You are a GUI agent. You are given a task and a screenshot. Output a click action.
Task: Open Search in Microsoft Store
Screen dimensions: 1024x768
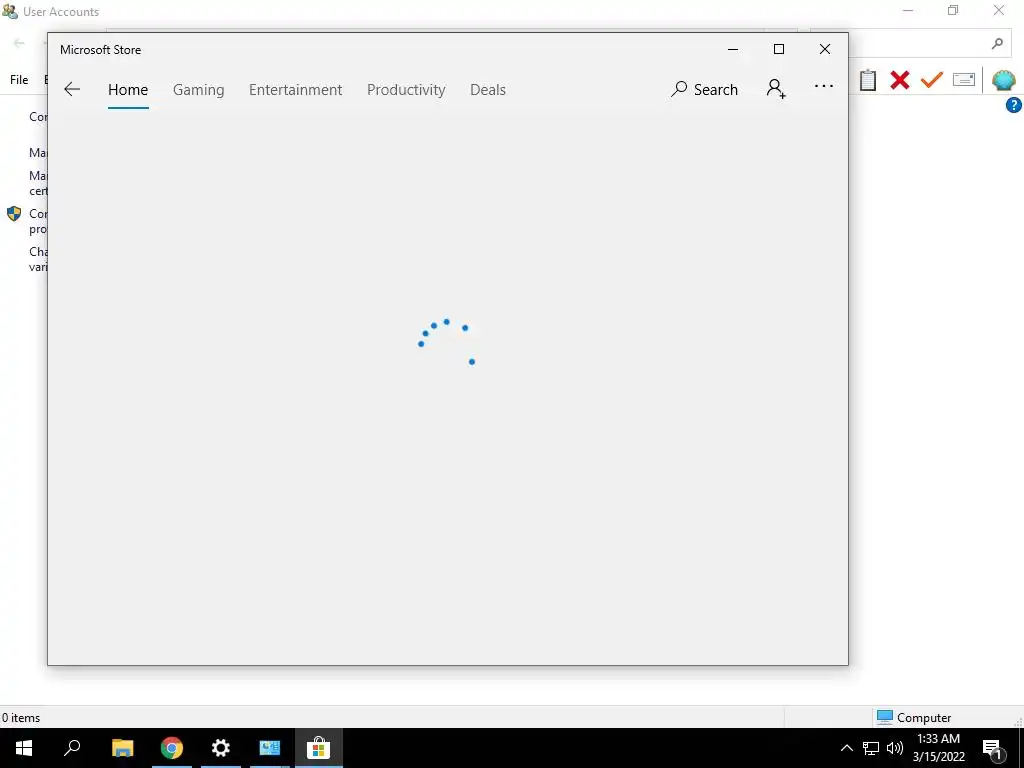coord(704,89)
